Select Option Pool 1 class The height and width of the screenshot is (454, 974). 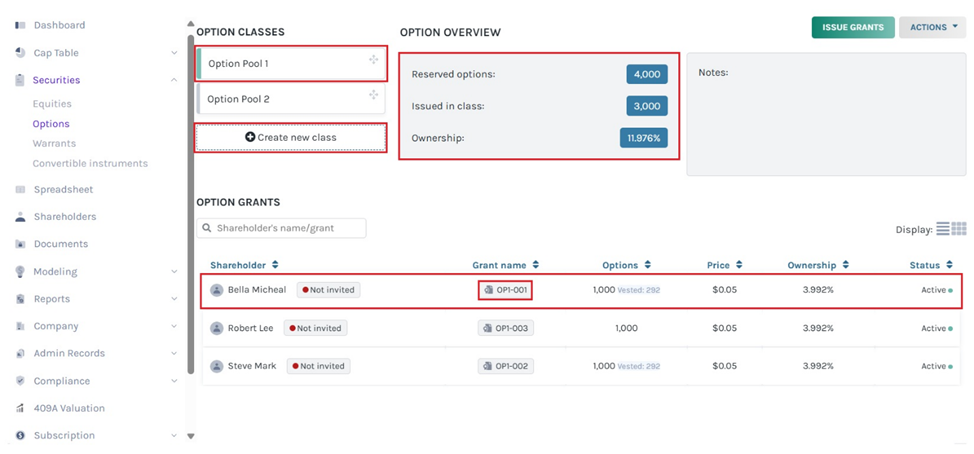(291, 63)
